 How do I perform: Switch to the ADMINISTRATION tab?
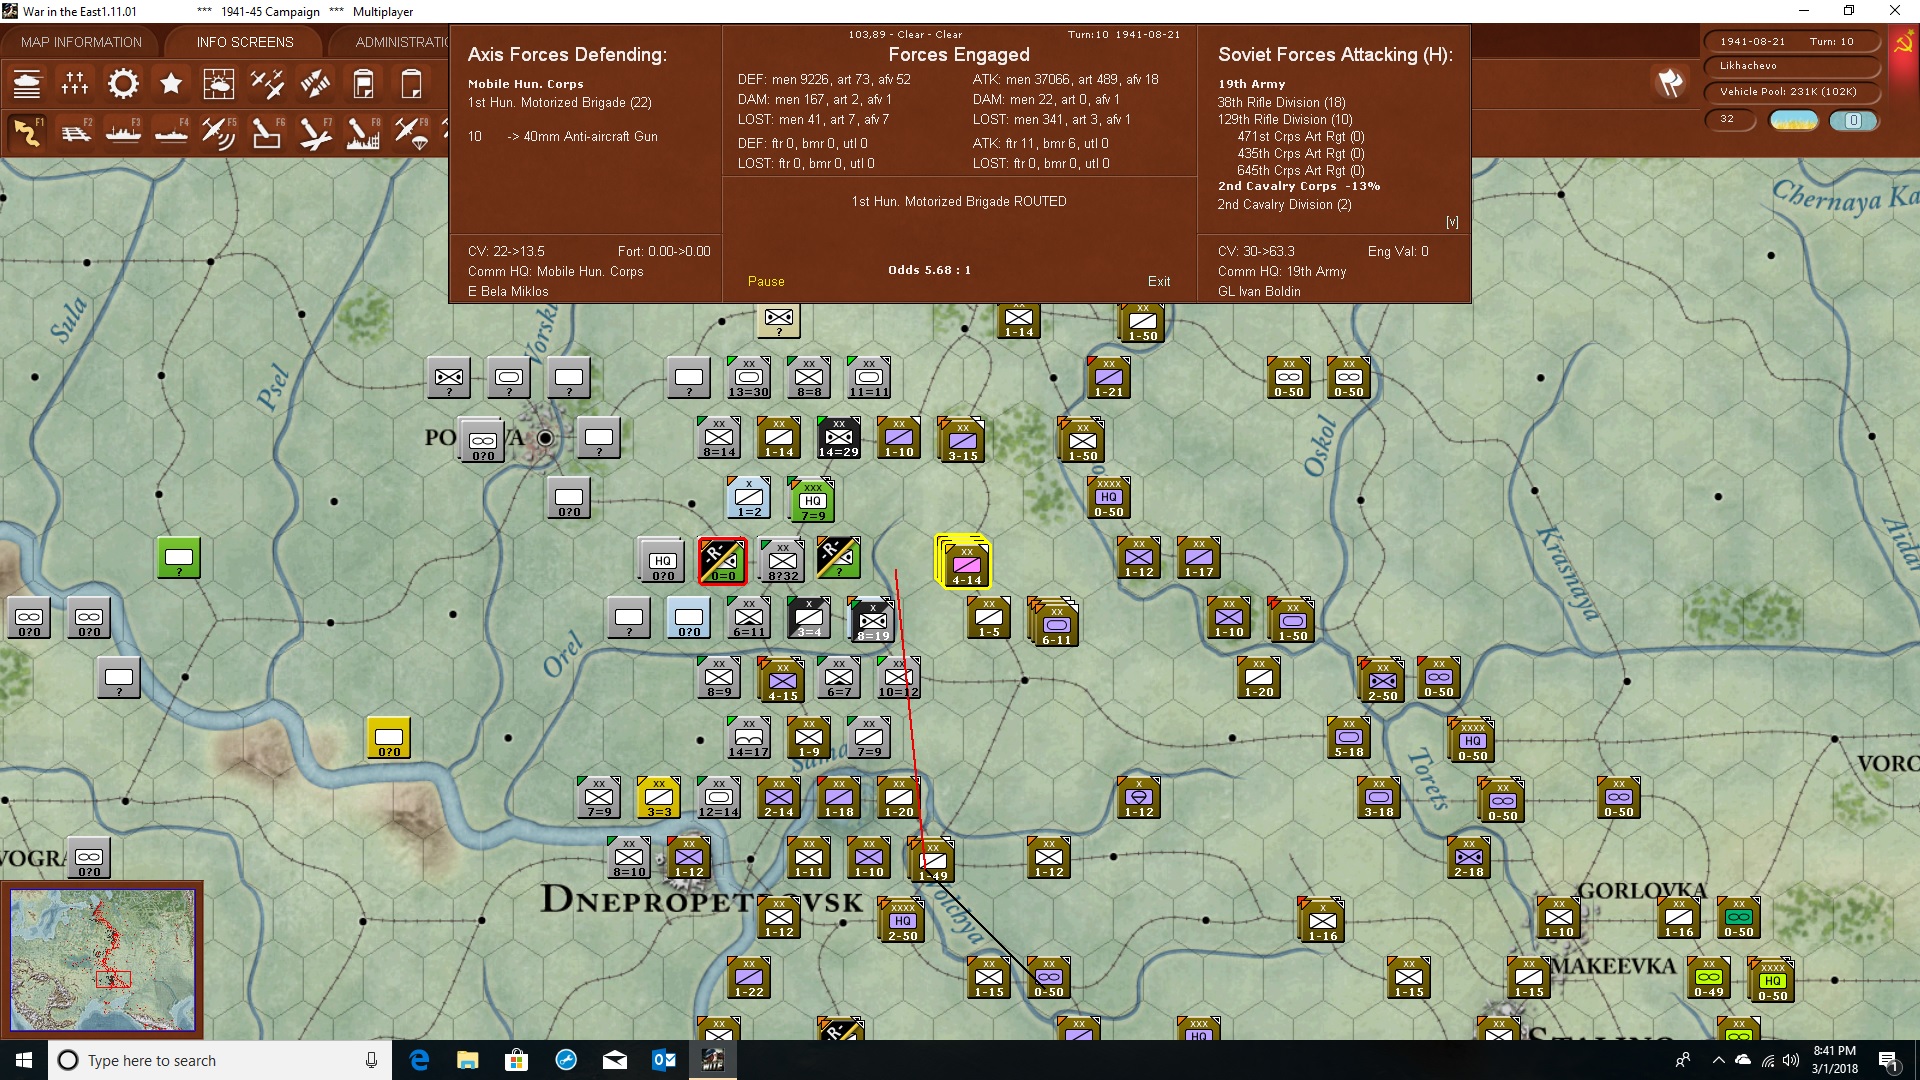[x=400, y=42]
